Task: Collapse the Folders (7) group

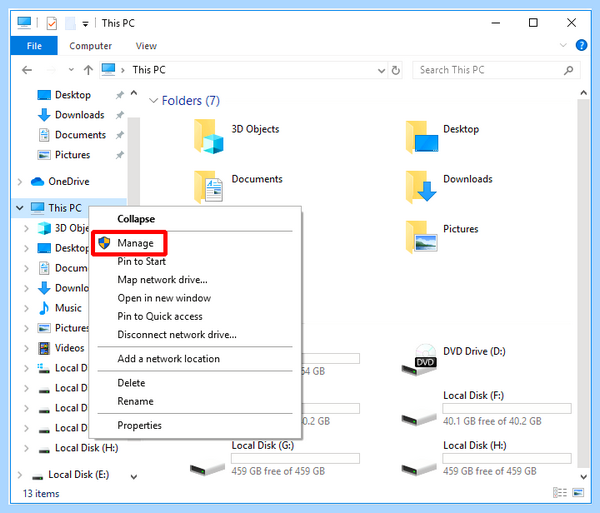Action: [x=153, y=101]
